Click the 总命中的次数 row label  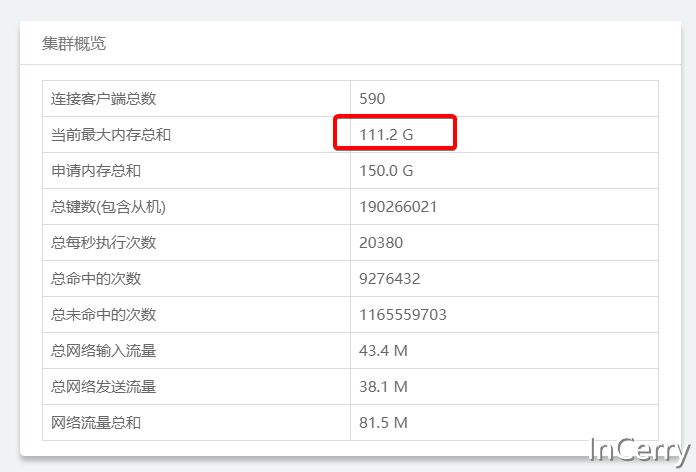pos(96,279)
